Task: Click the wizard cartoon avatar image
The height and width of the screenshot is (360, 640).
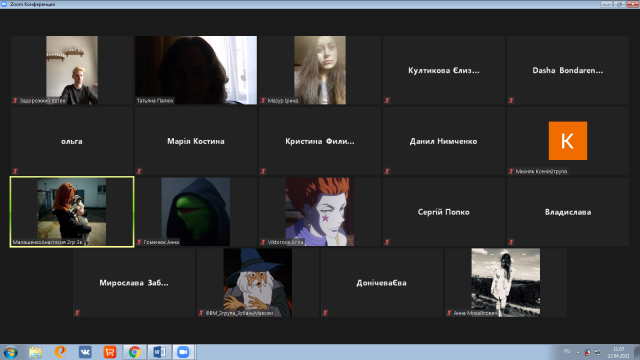Action: click(x=258, y=282)
